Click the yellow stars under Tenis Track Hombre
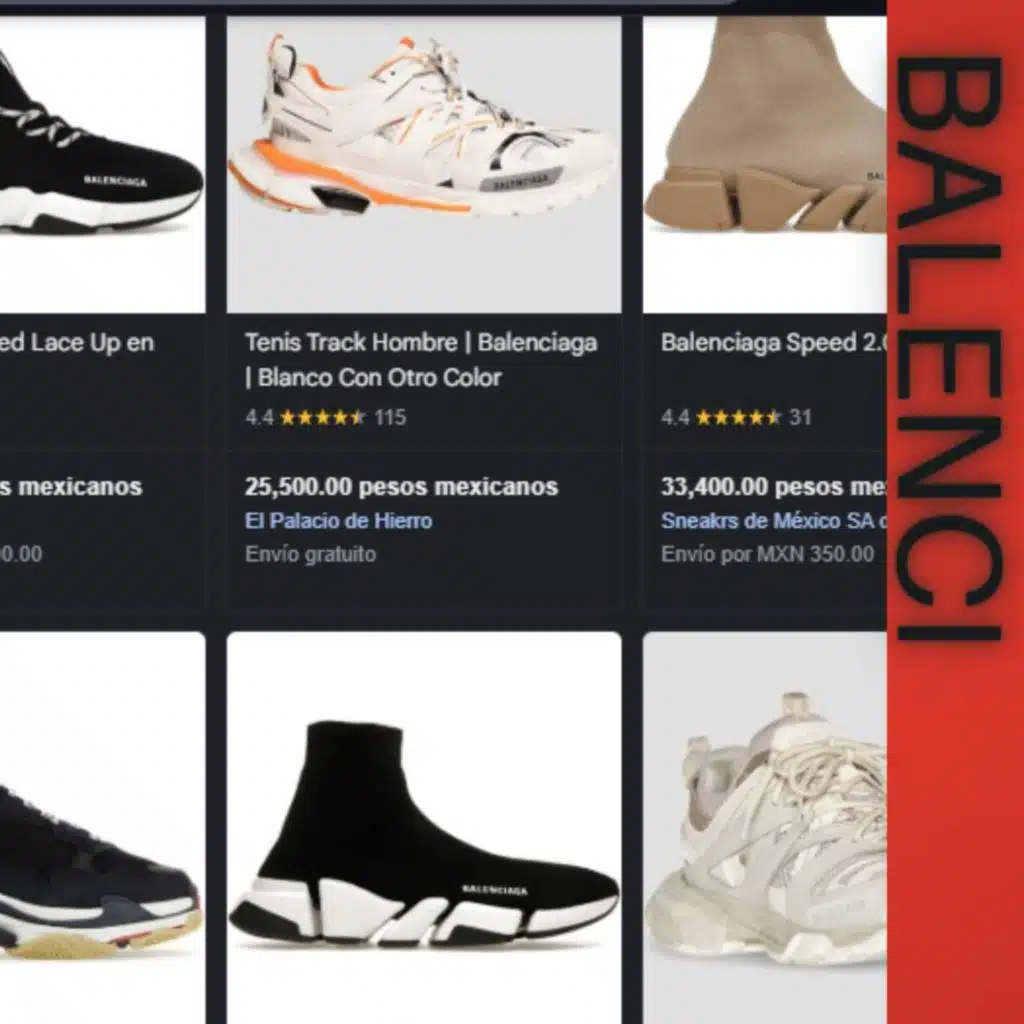Image resolution: width=1024 pixels, height=1024 pixels. coord(323,417)
